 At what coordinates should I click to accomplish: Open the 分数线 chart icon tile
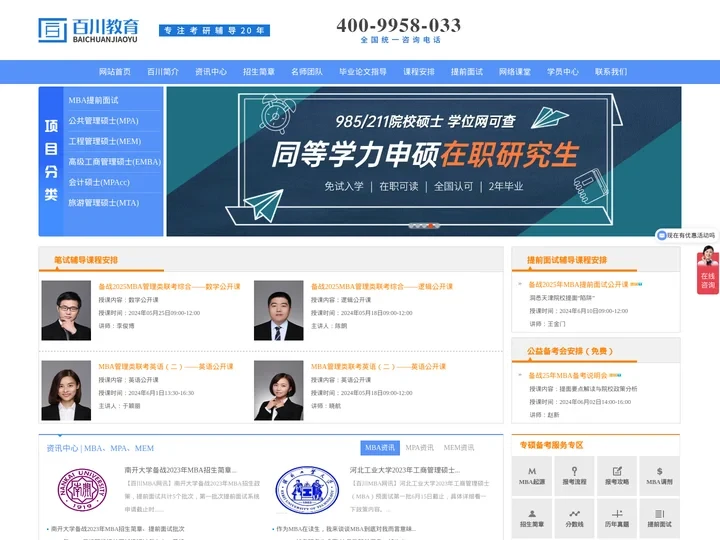(574, 518)
